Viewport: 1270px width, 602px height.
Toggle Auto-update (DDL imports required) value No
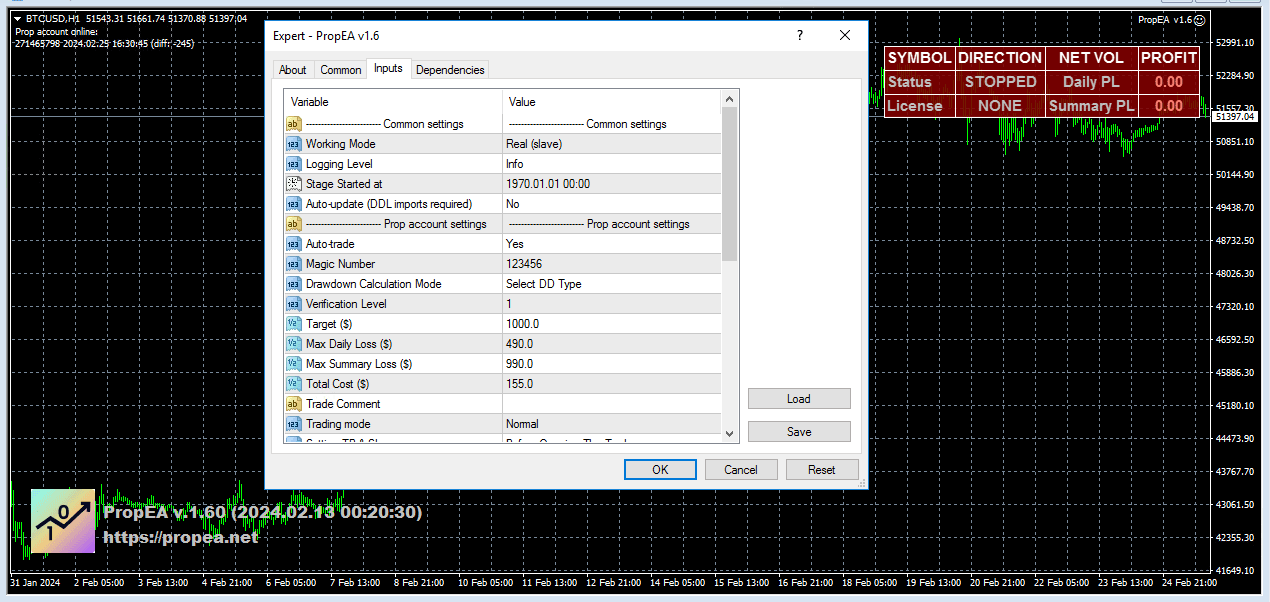(611, 204)
